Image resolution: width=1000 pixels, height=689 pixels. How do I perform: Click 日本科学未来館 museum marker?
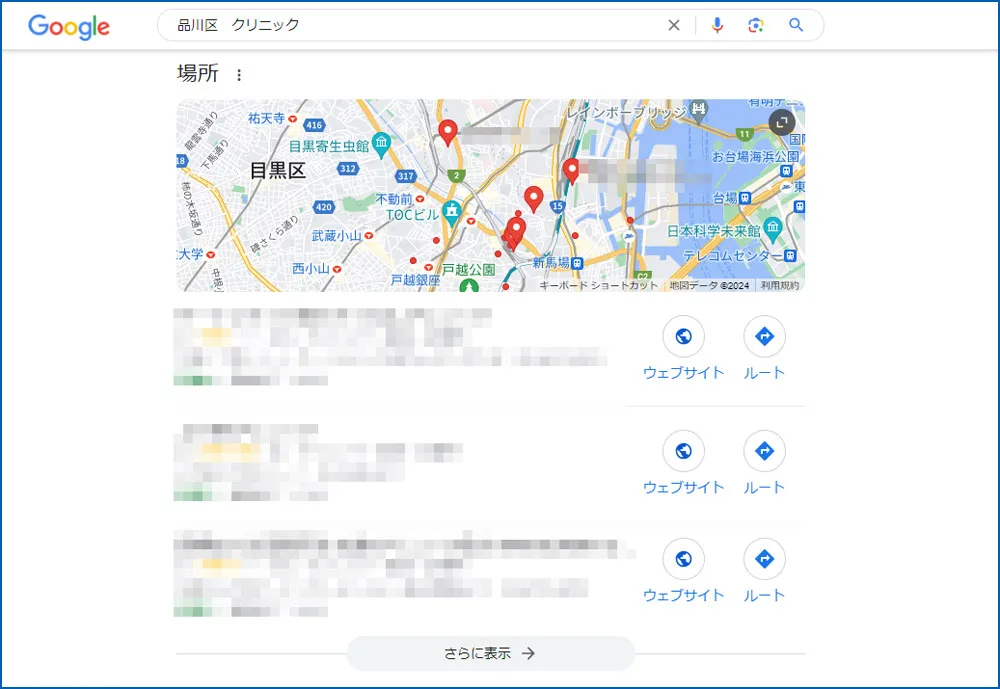[773, 229]
